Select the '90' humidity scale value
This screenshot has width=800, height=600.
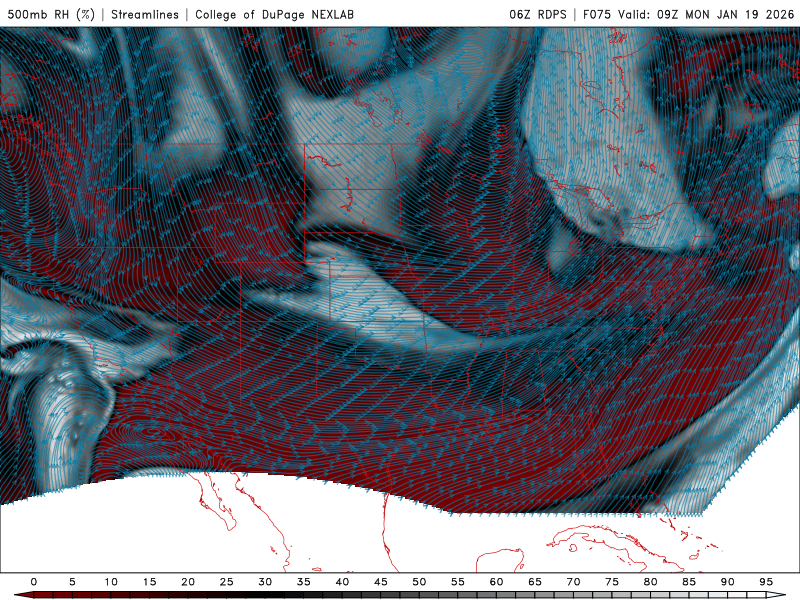click(727, 582)
